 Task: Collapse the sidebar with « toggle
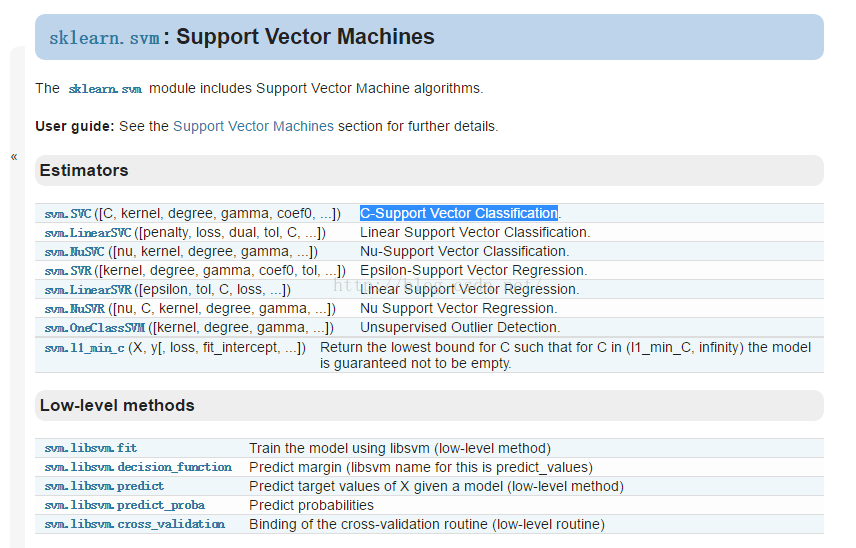click(14, 157)
